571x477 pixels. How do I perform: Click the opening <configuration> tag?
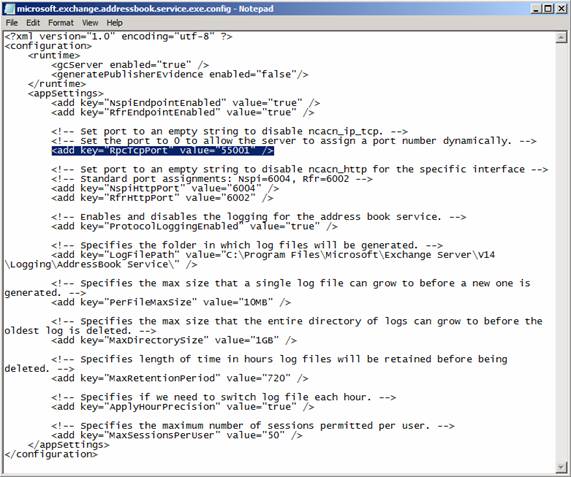pos(48,46)
